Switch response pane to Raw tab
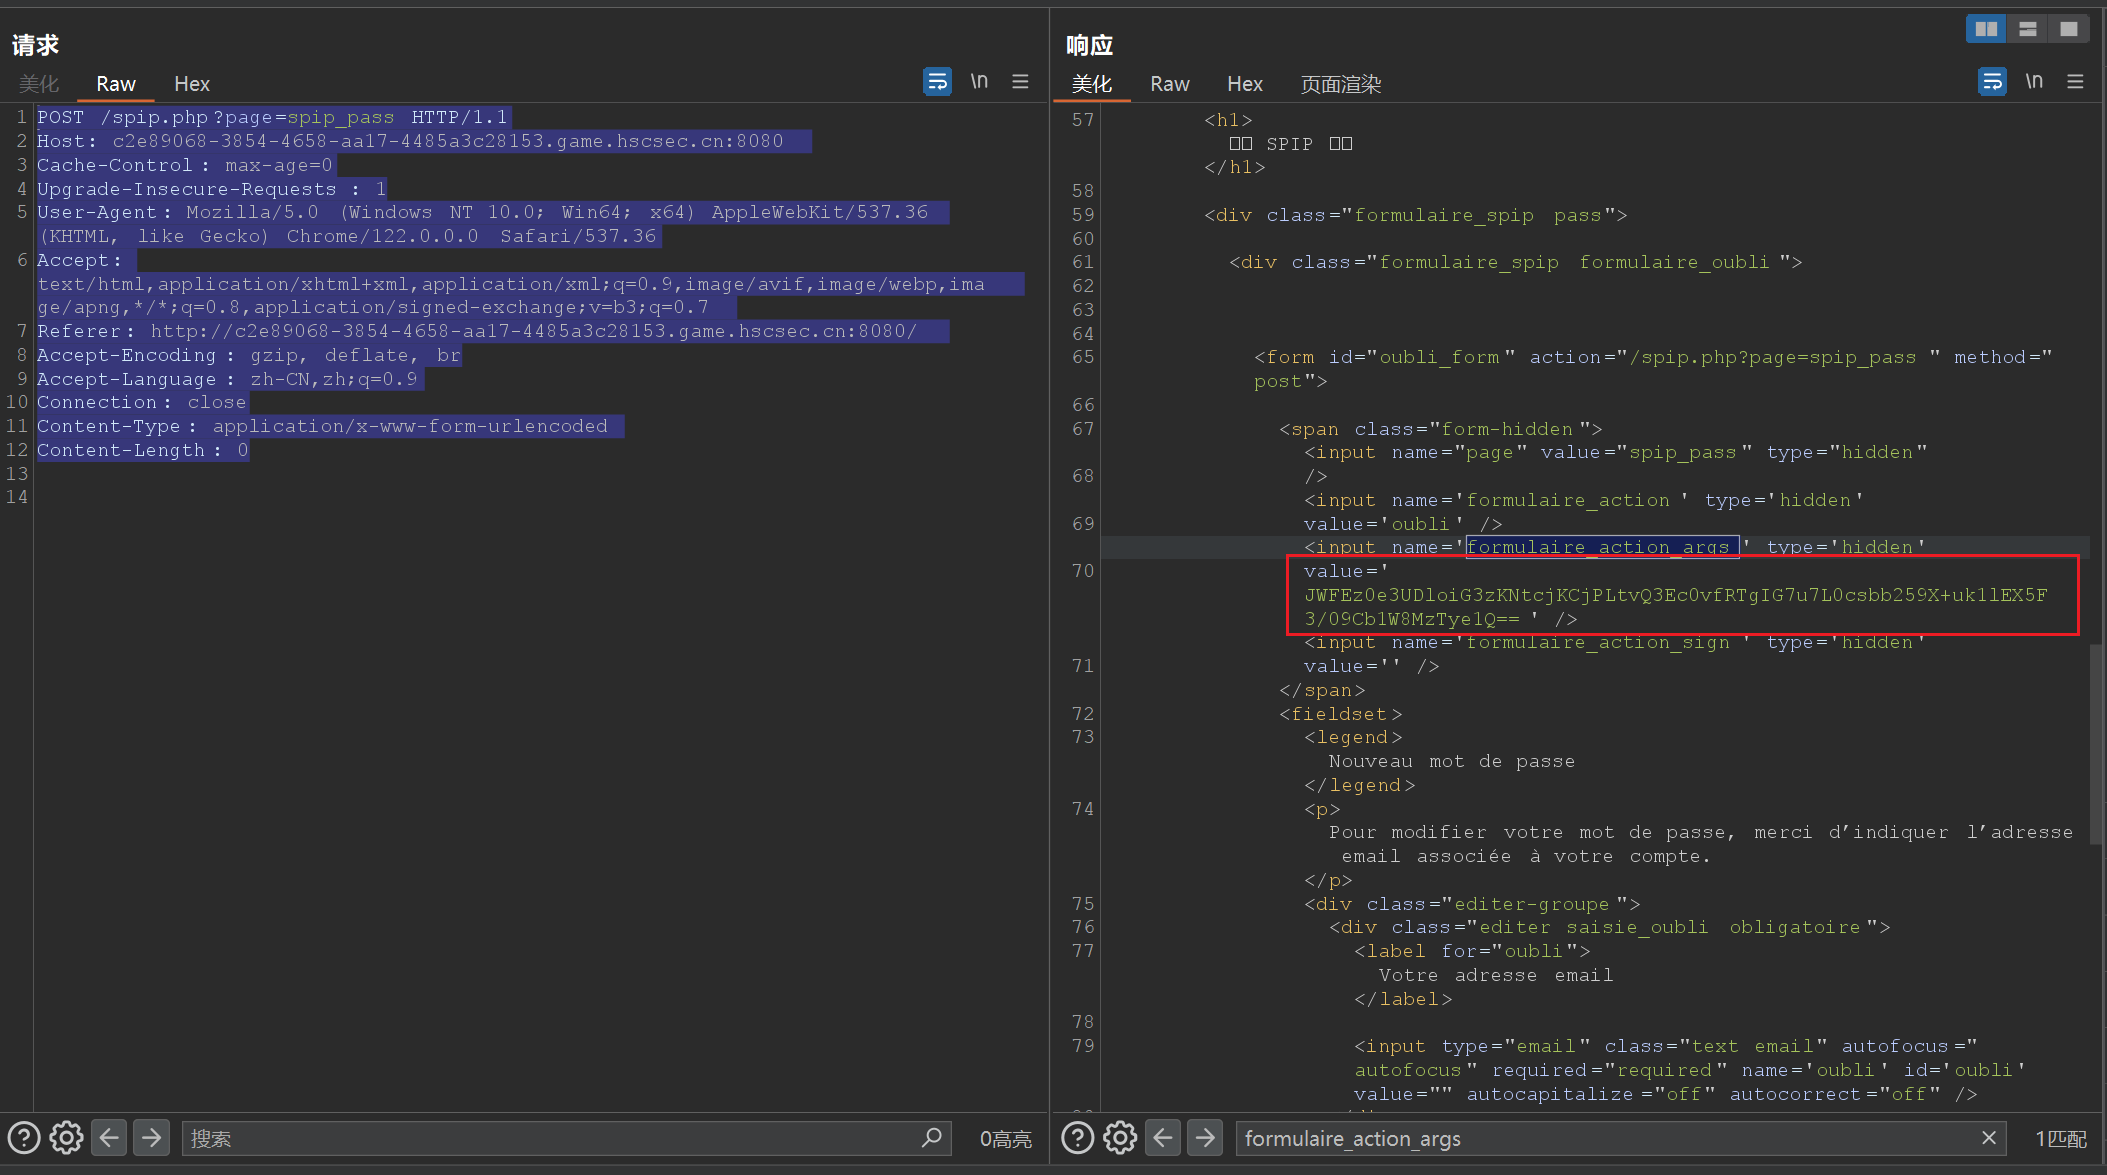The width and height of the screenshot is (2107, 1175). [1170, 84]
